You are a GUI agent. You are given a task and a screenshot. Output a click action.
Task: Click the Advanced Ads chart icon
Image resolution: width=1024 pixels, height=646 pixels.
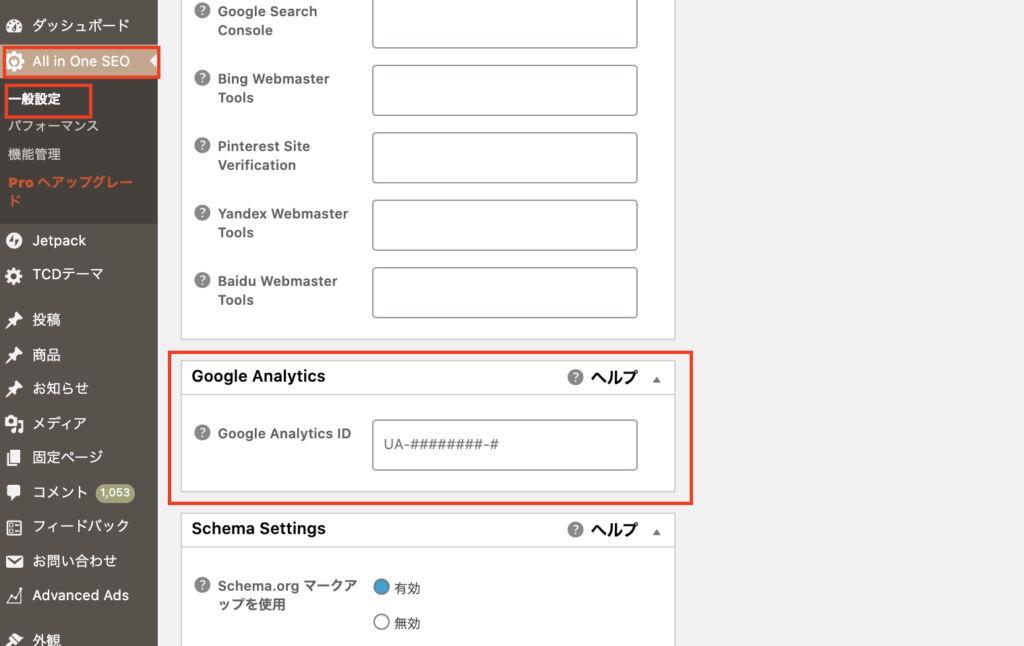click(x=14, y=596)
